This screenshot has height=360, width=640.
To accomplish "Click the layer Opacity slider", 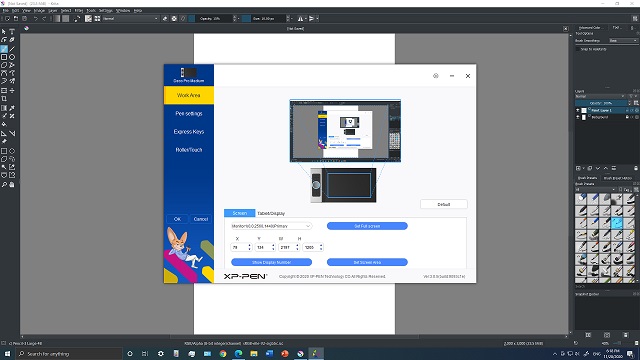I will [x=602, y=103].
